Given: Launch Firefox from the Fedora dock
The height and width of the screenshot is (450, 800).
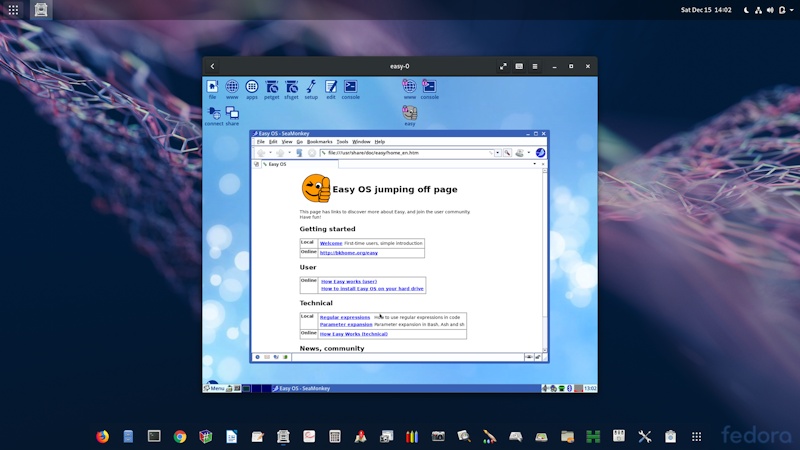Looking at the screenshot, I should click(103, 436).
